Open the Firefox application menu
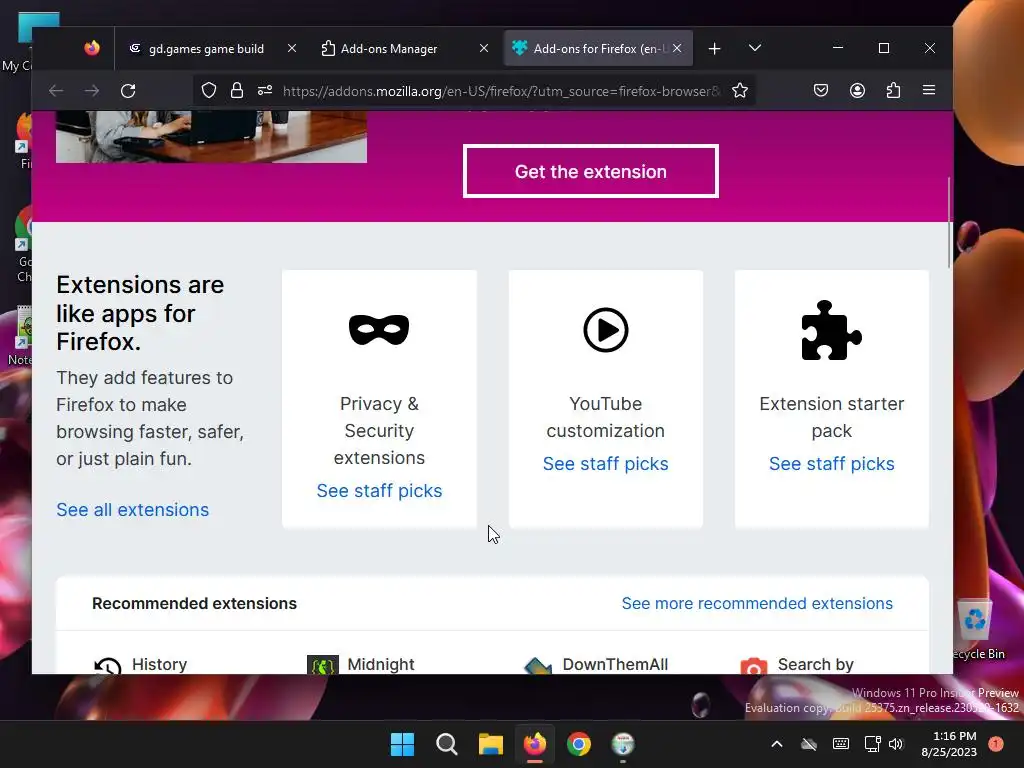1024x768 pixels. (x=929, y=90)
